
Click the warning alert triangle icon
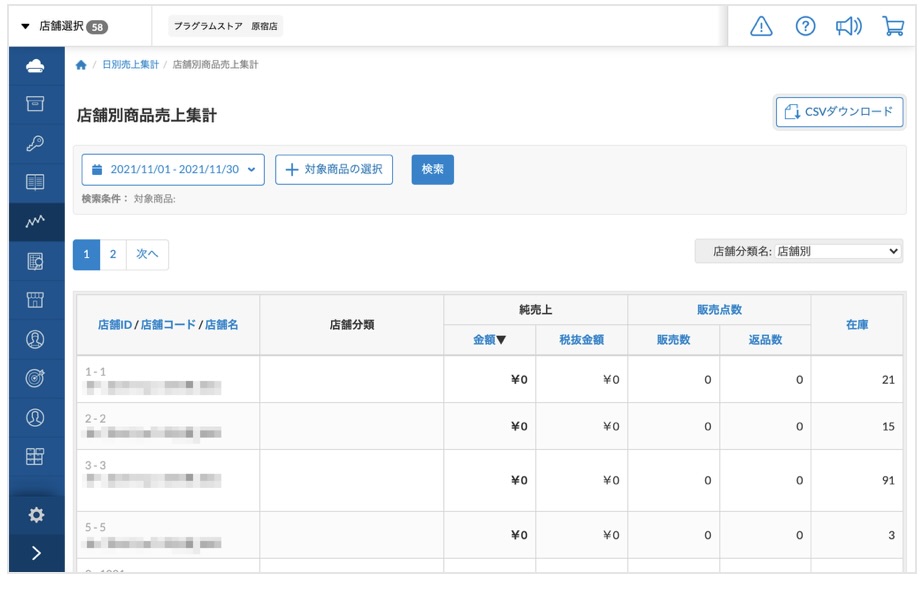pos(761,27)
